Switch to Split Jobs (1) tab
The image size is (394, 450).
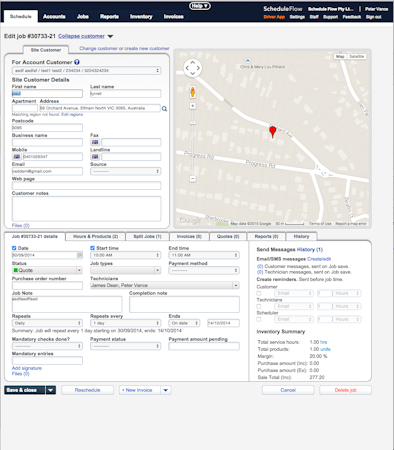pos(147,236)
